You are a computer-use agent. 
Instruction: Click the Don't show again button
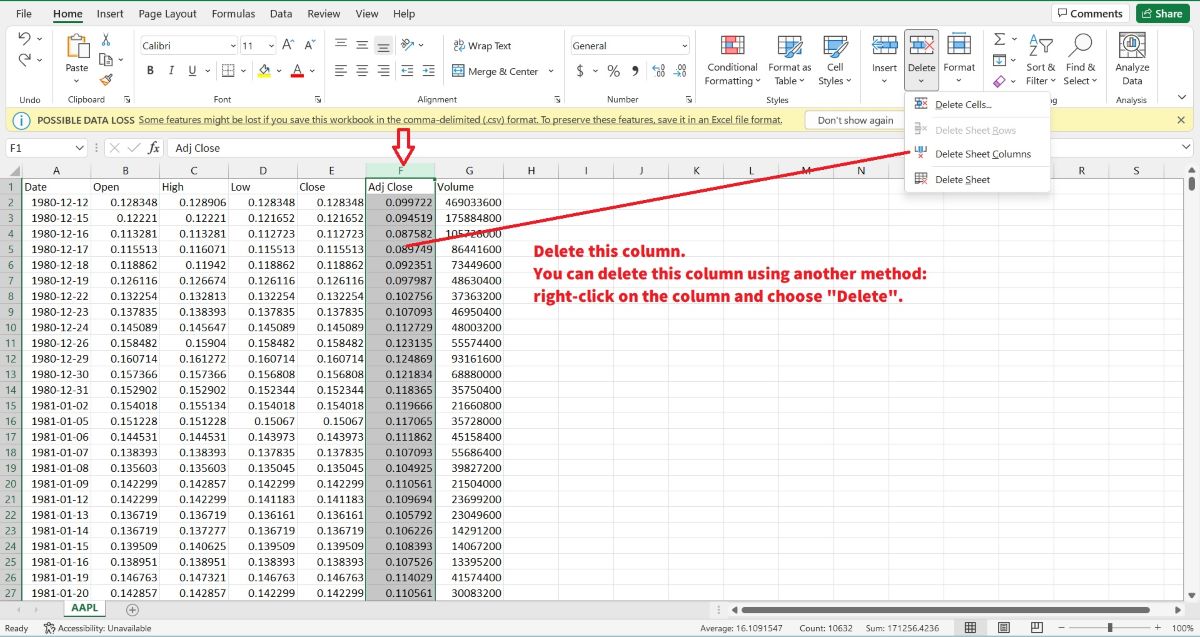(x=855, y=120)
